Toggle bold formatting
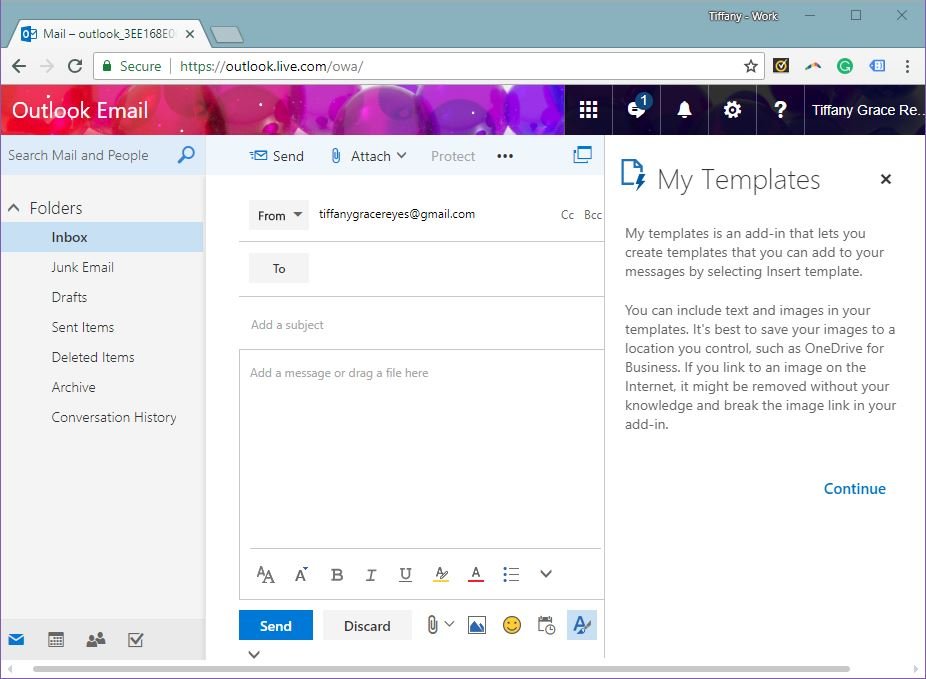The width and height of the screenshot is (926, 679). coord(337,574)
